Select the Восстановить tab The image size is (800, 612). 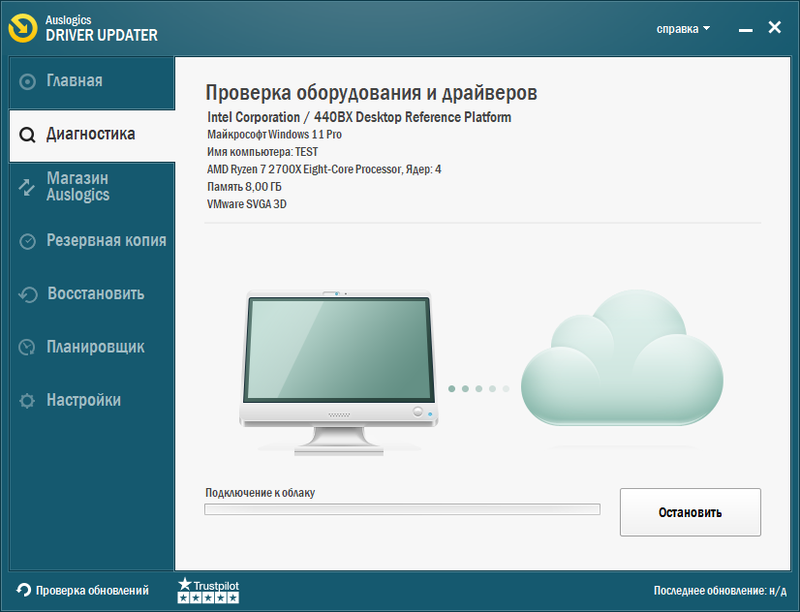pyautogui.click(x=92, y=294)
